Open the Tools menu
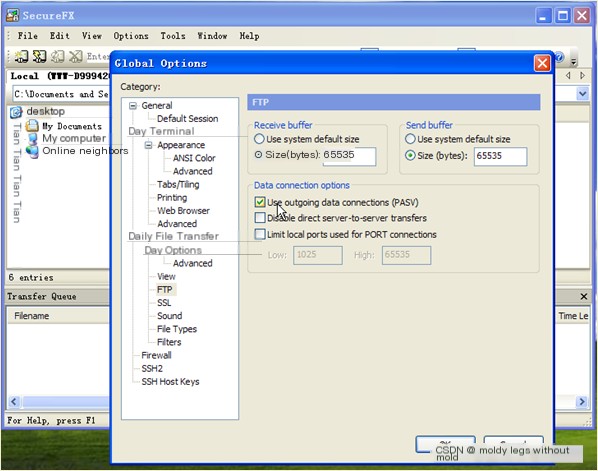 click(173, 36)
